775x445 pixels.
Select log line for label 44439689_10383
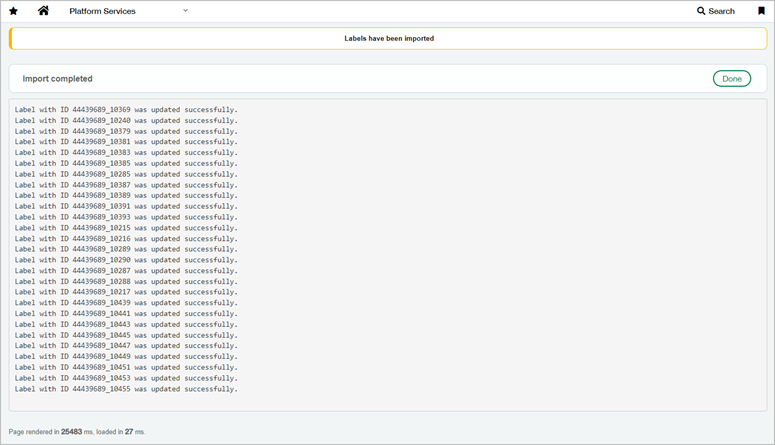pos(126,153)
